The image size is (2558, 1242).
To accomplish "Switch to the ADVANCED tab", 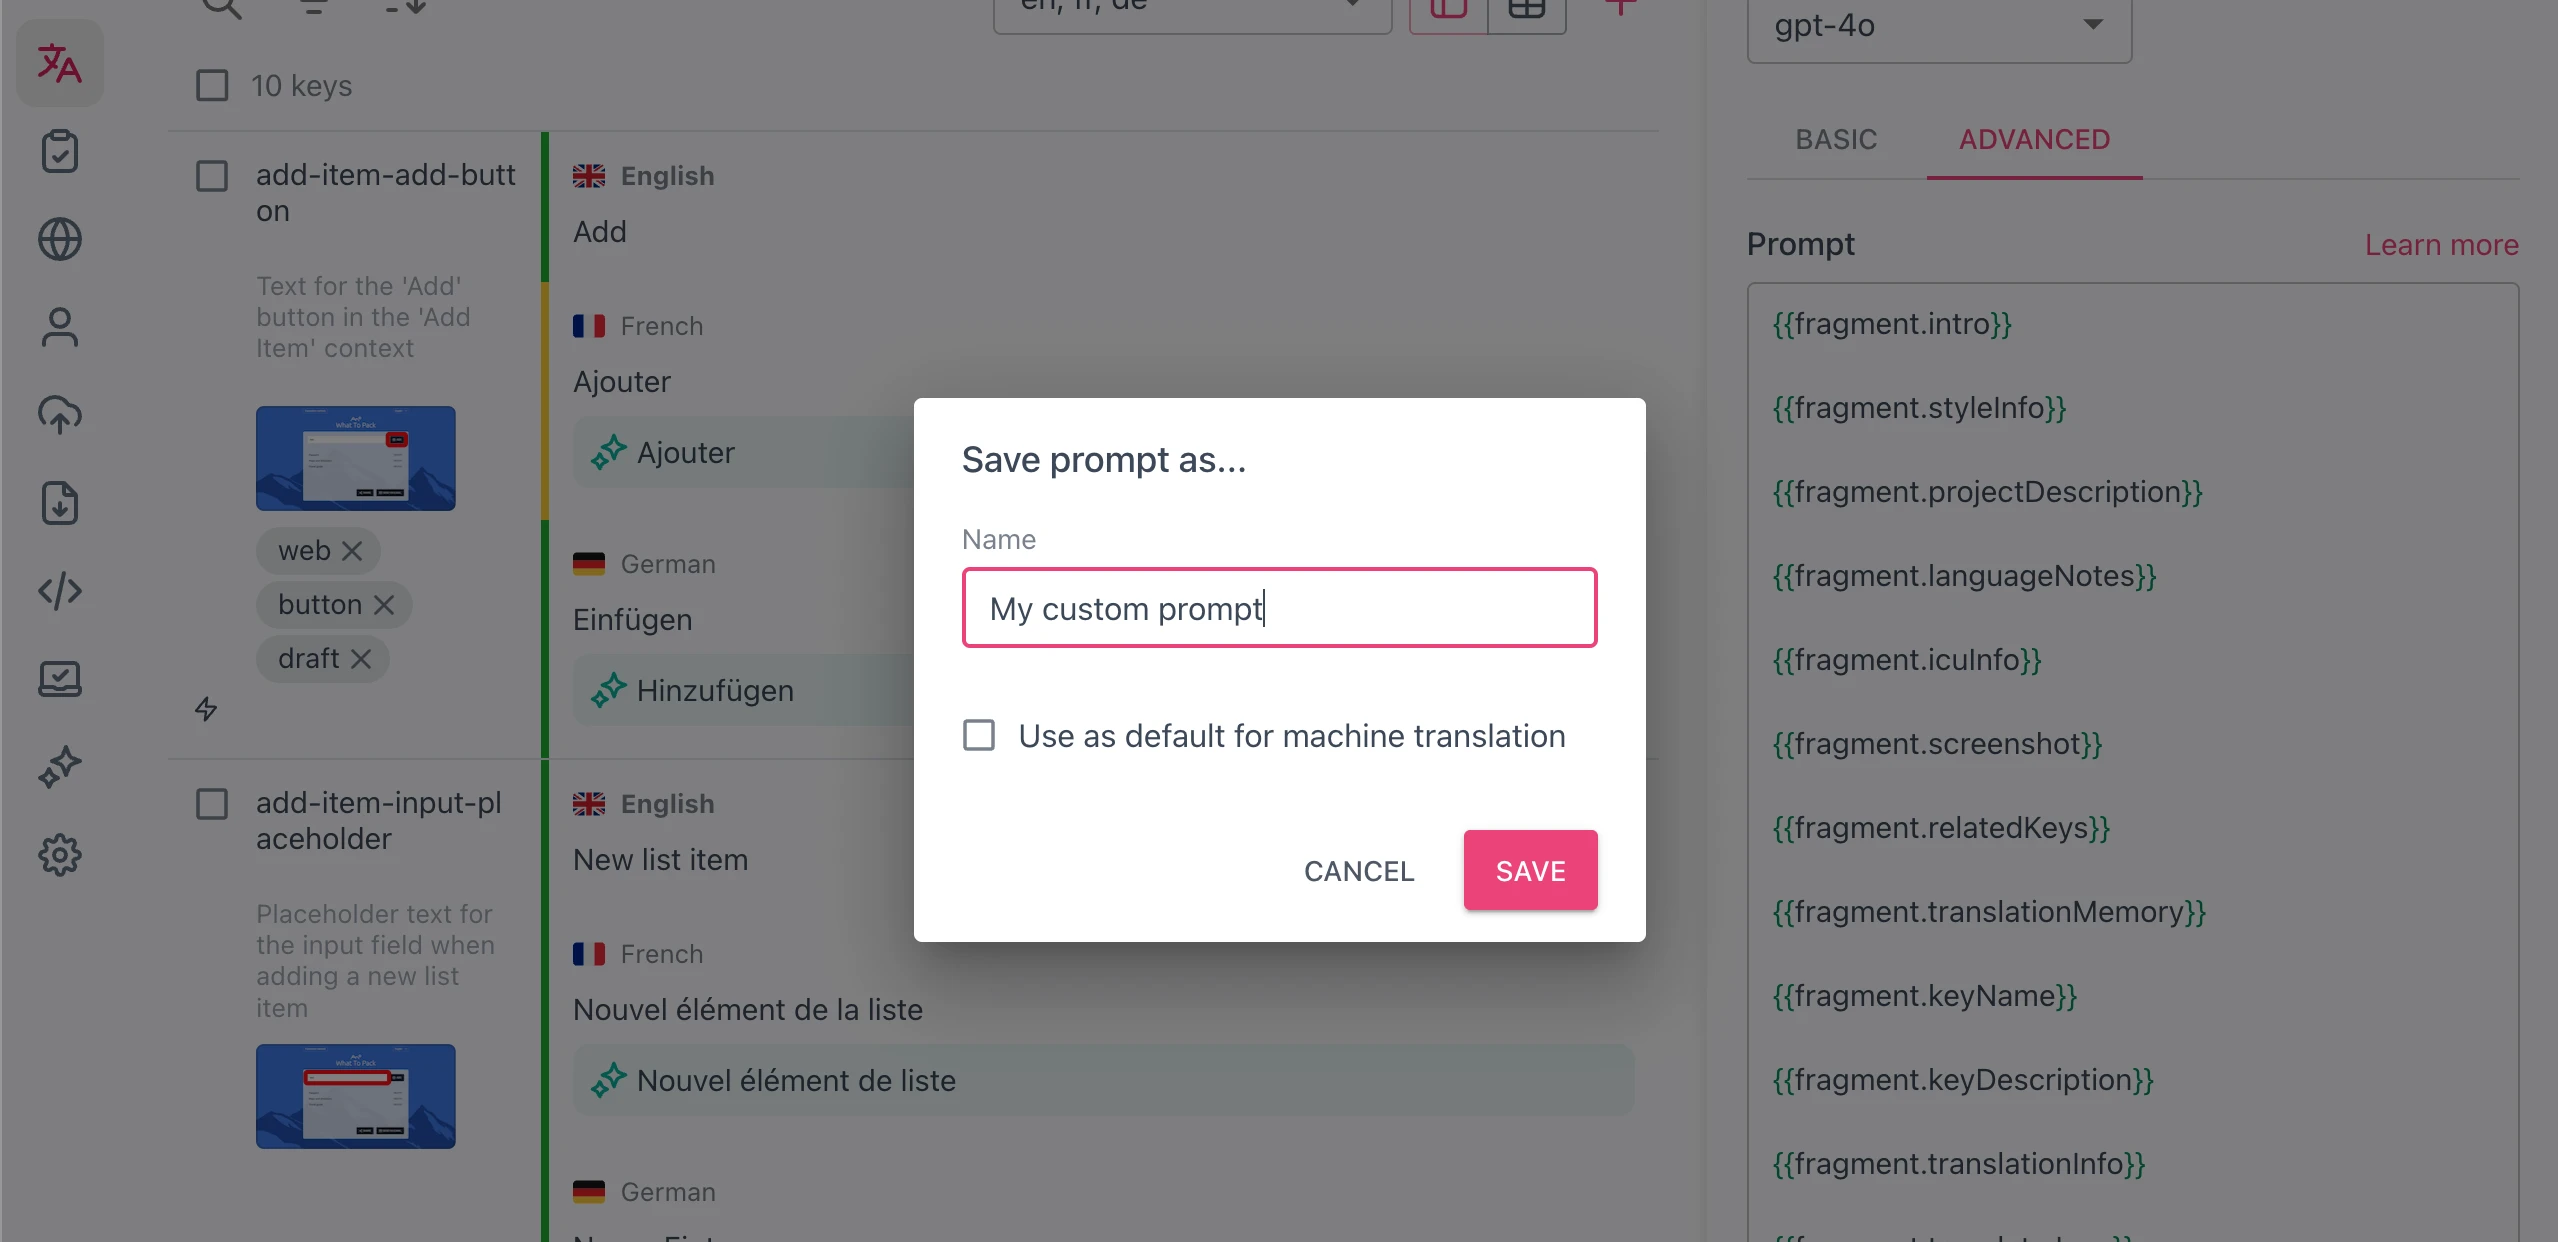I will point(2033,140).
